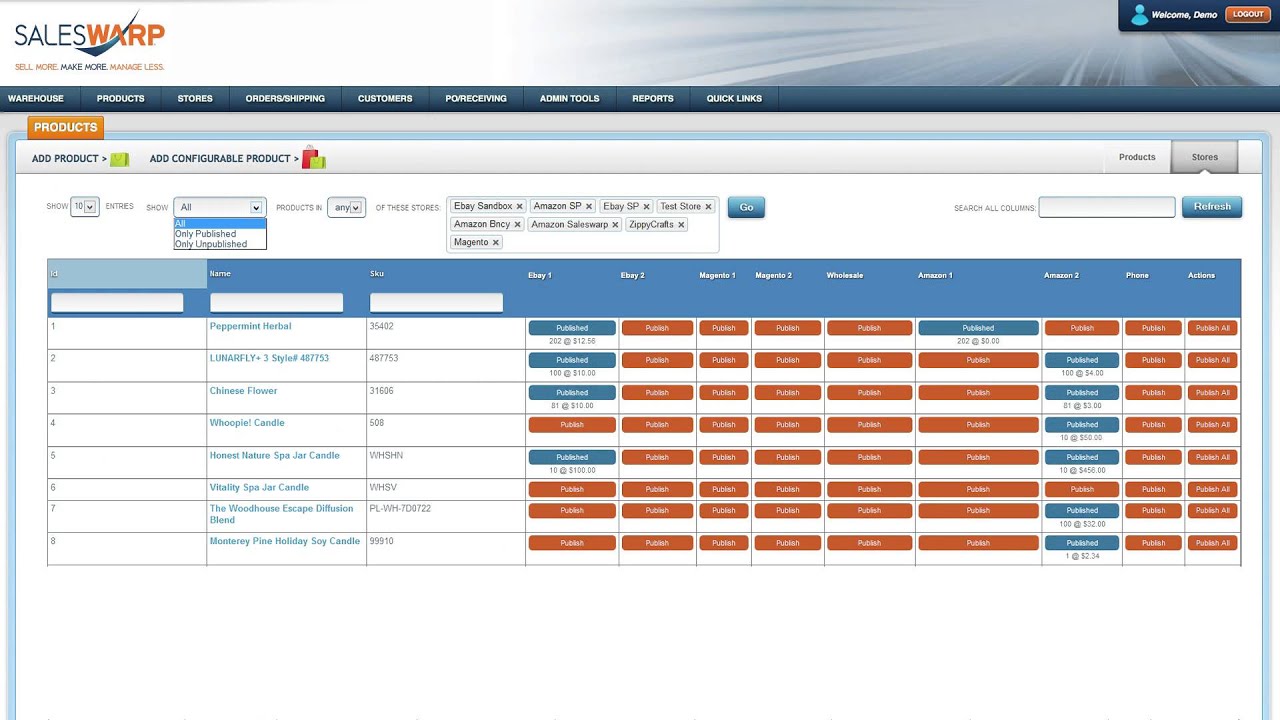Open The Woodhouse Escape Diffusion Blend product

tap(281, 514)
